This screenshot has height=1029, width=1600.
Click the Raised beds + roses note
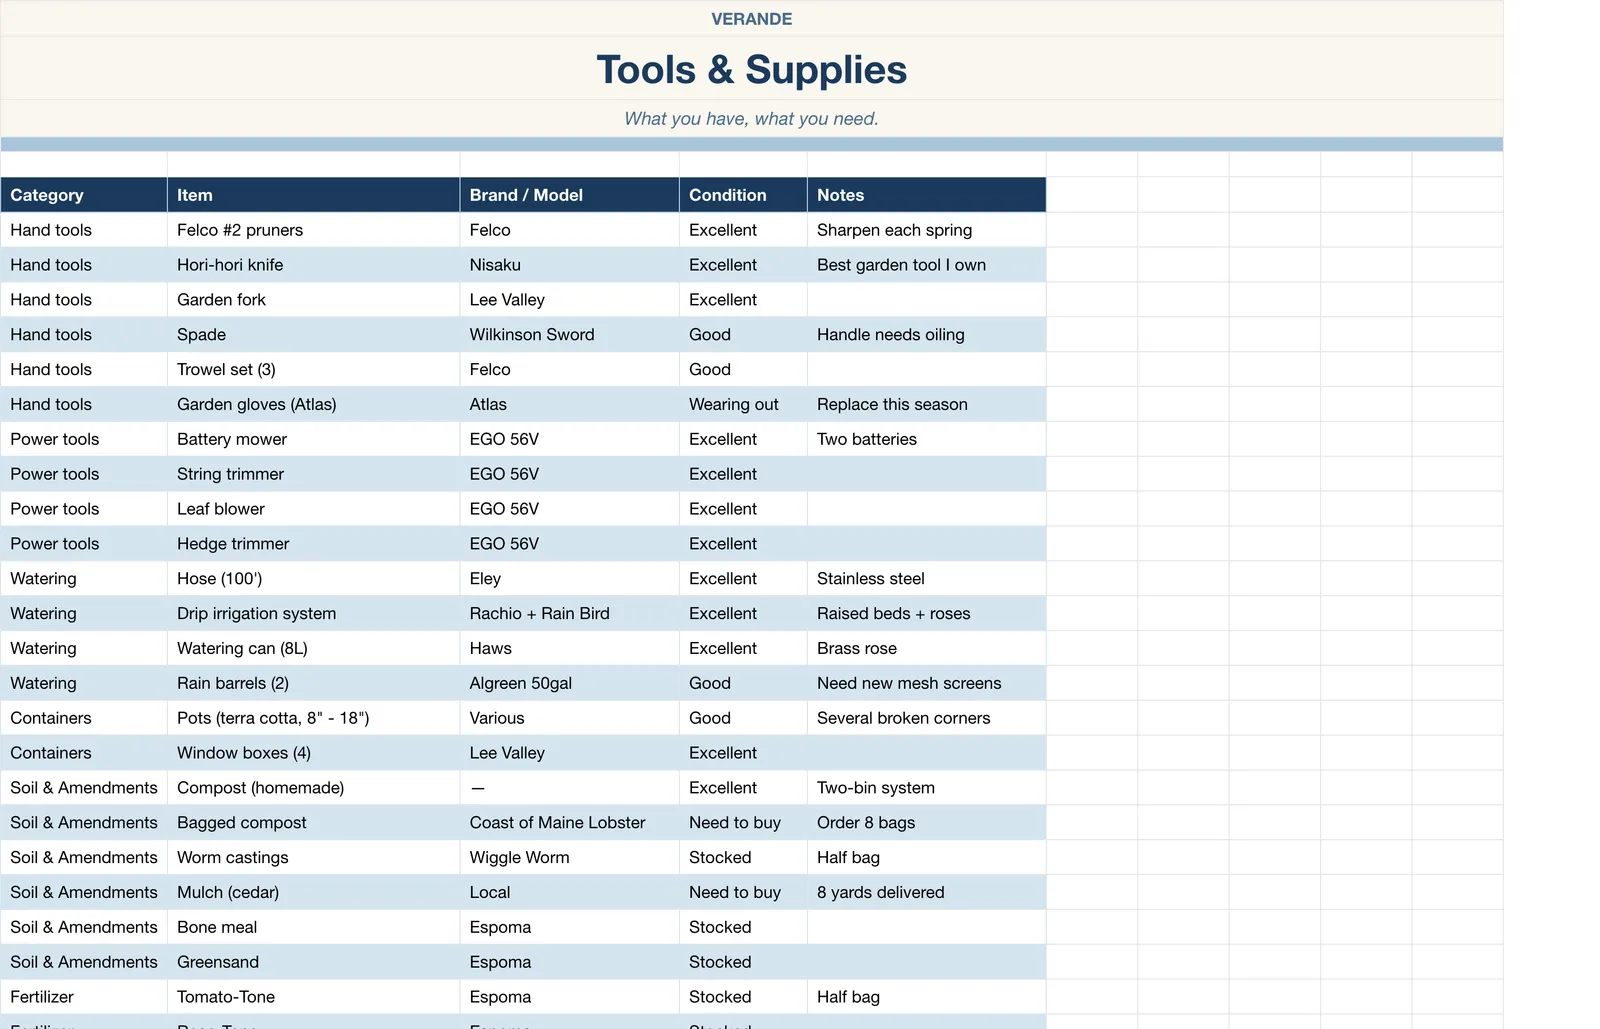pyautogui.click(x=926, y=614)
